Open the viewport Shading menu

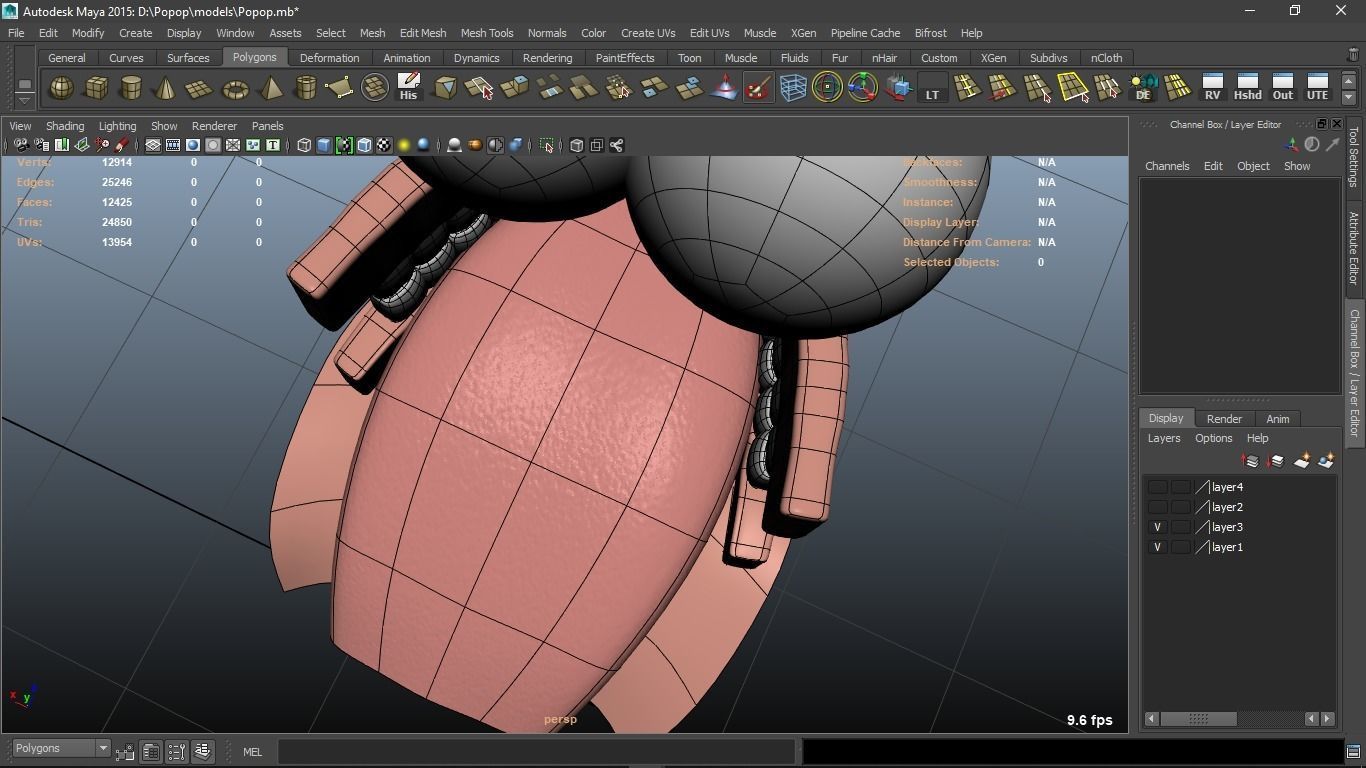coord(65,126)
